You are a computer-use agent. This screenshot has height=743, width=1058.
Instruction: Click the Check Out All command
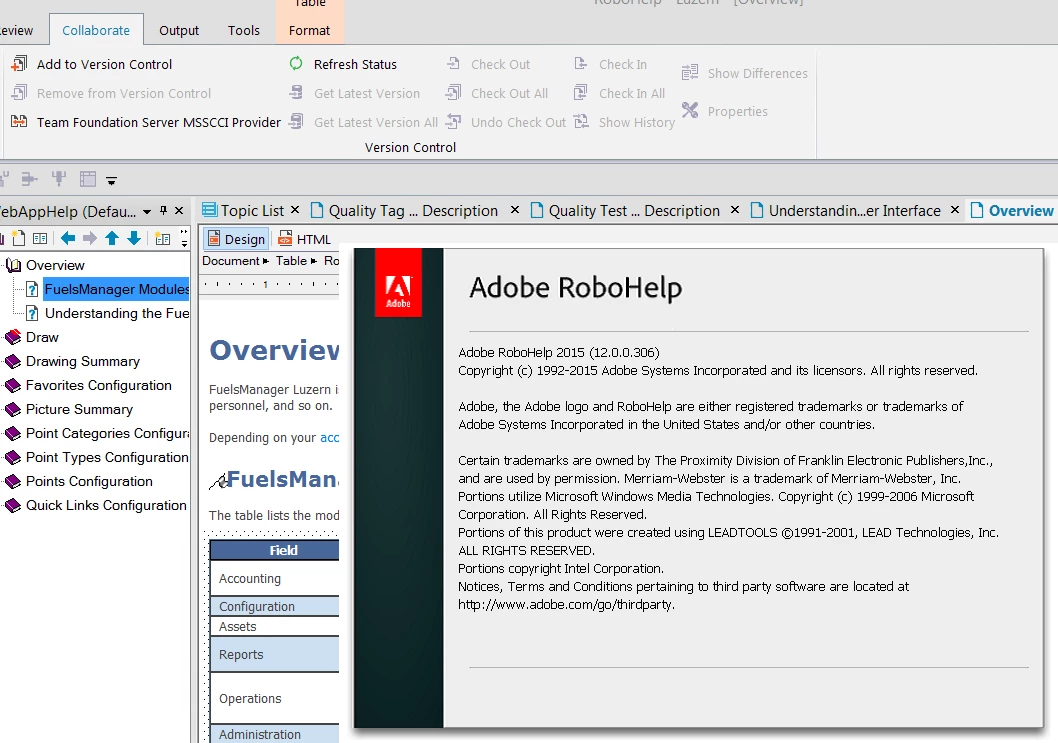[497, 93]
